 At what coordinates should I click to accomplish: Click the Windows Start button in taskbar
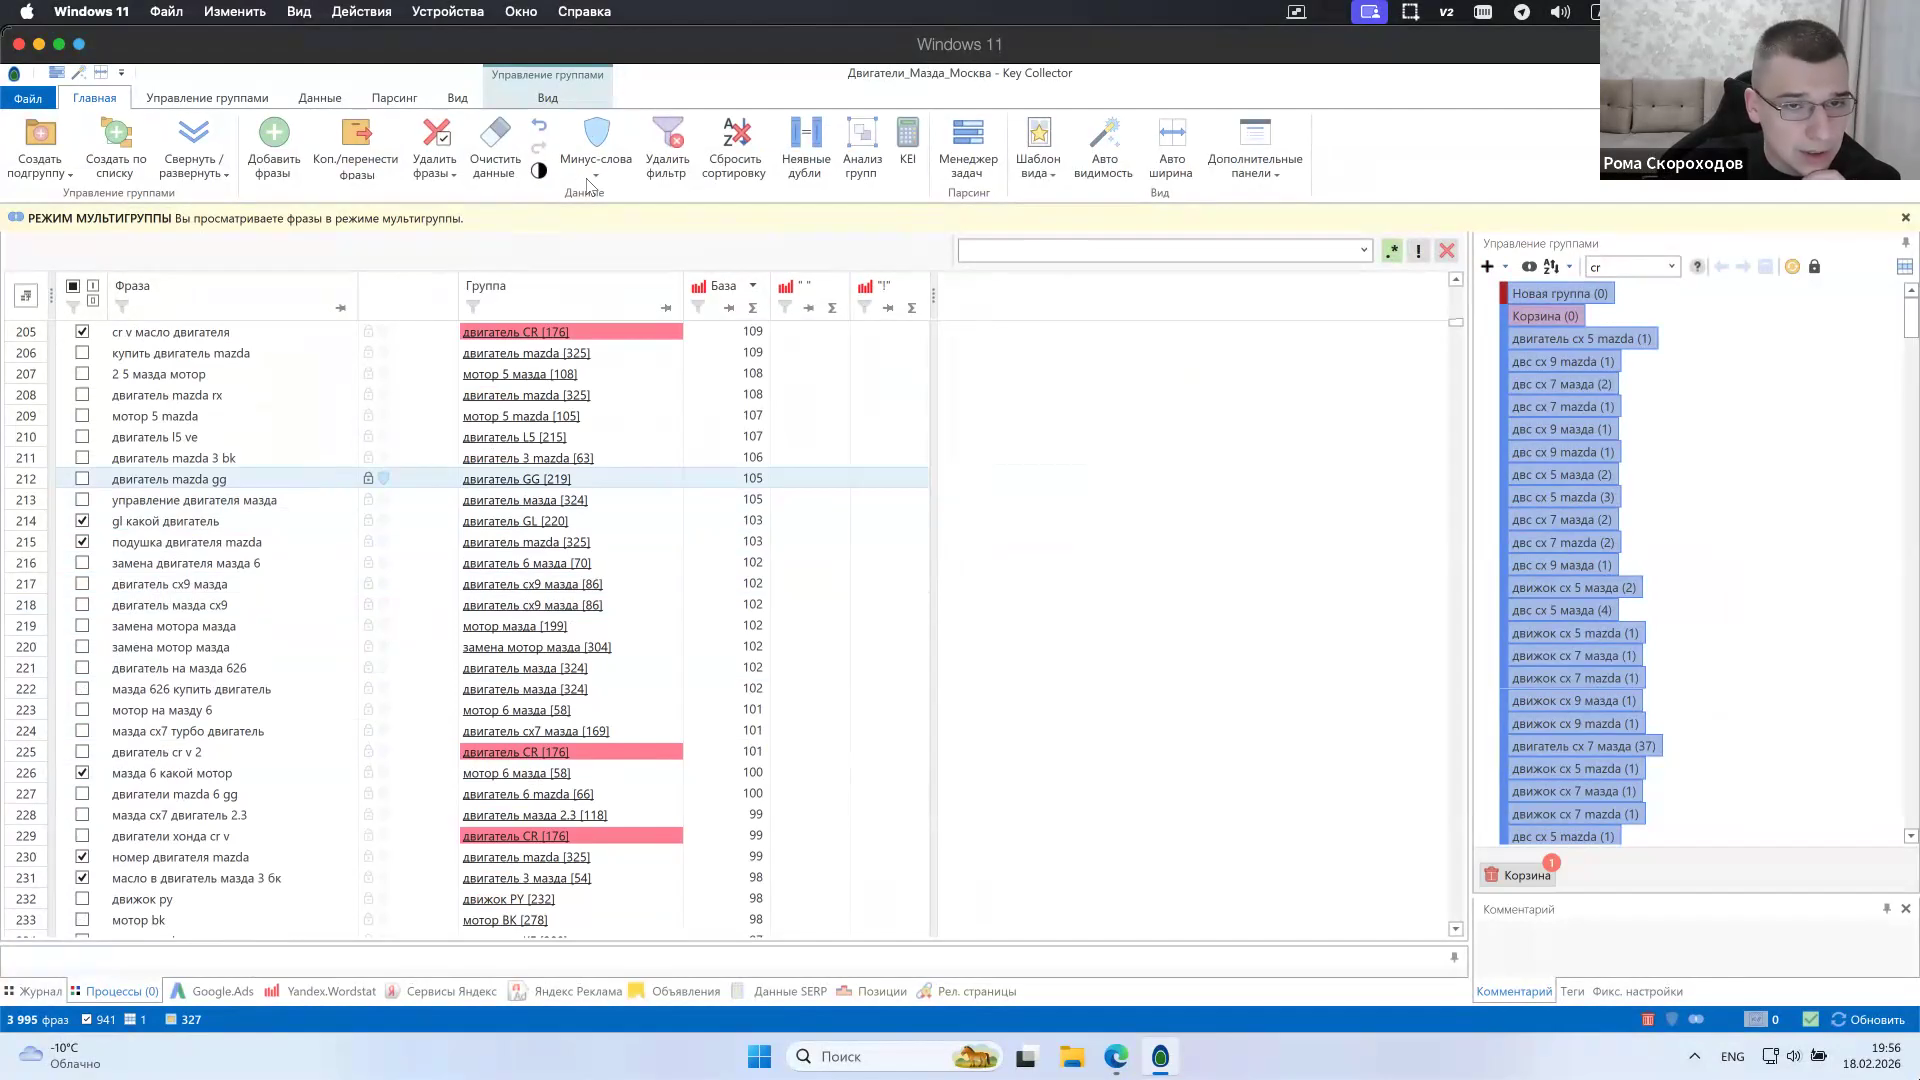pyautogui.click(x=759, y=1057)
